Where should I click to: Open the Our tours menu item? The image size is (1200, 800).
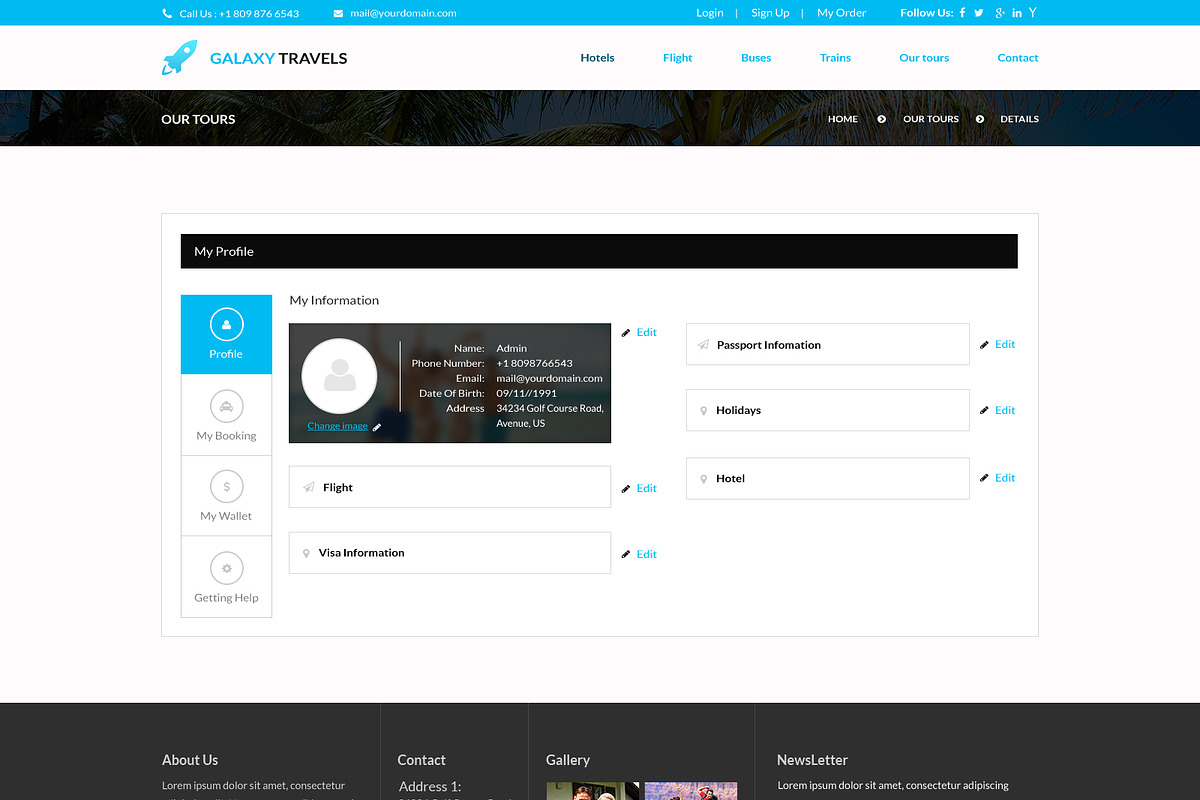point(924,58)
